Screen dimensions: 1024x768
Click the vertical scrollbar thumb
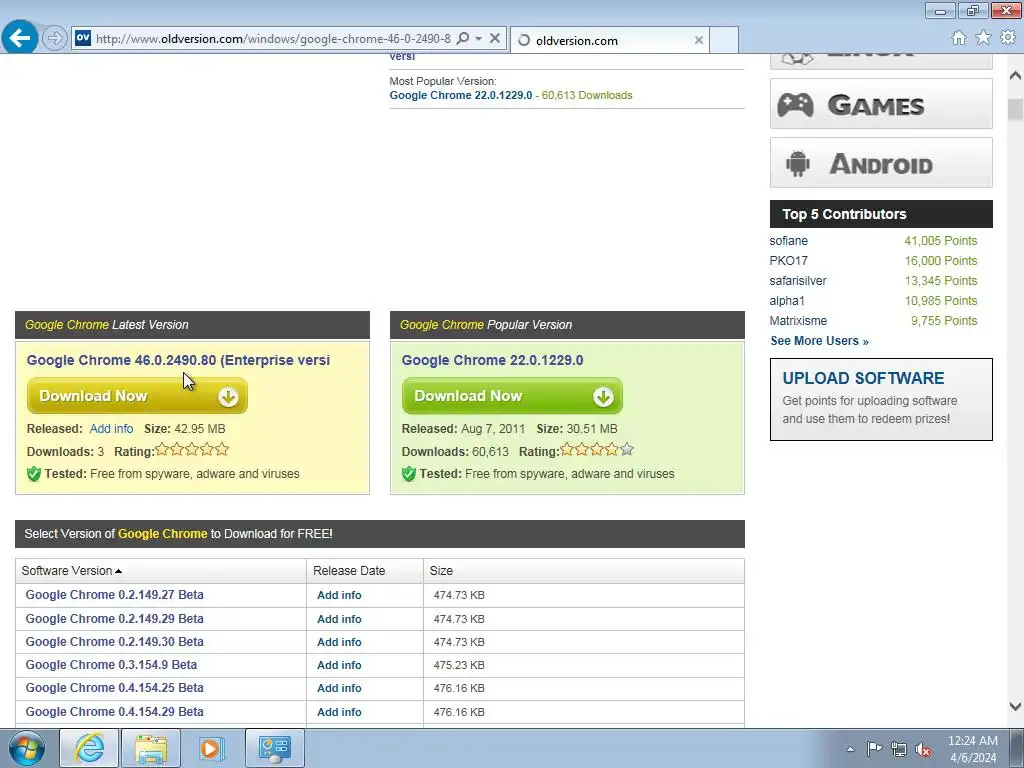tap(1015, 110)
